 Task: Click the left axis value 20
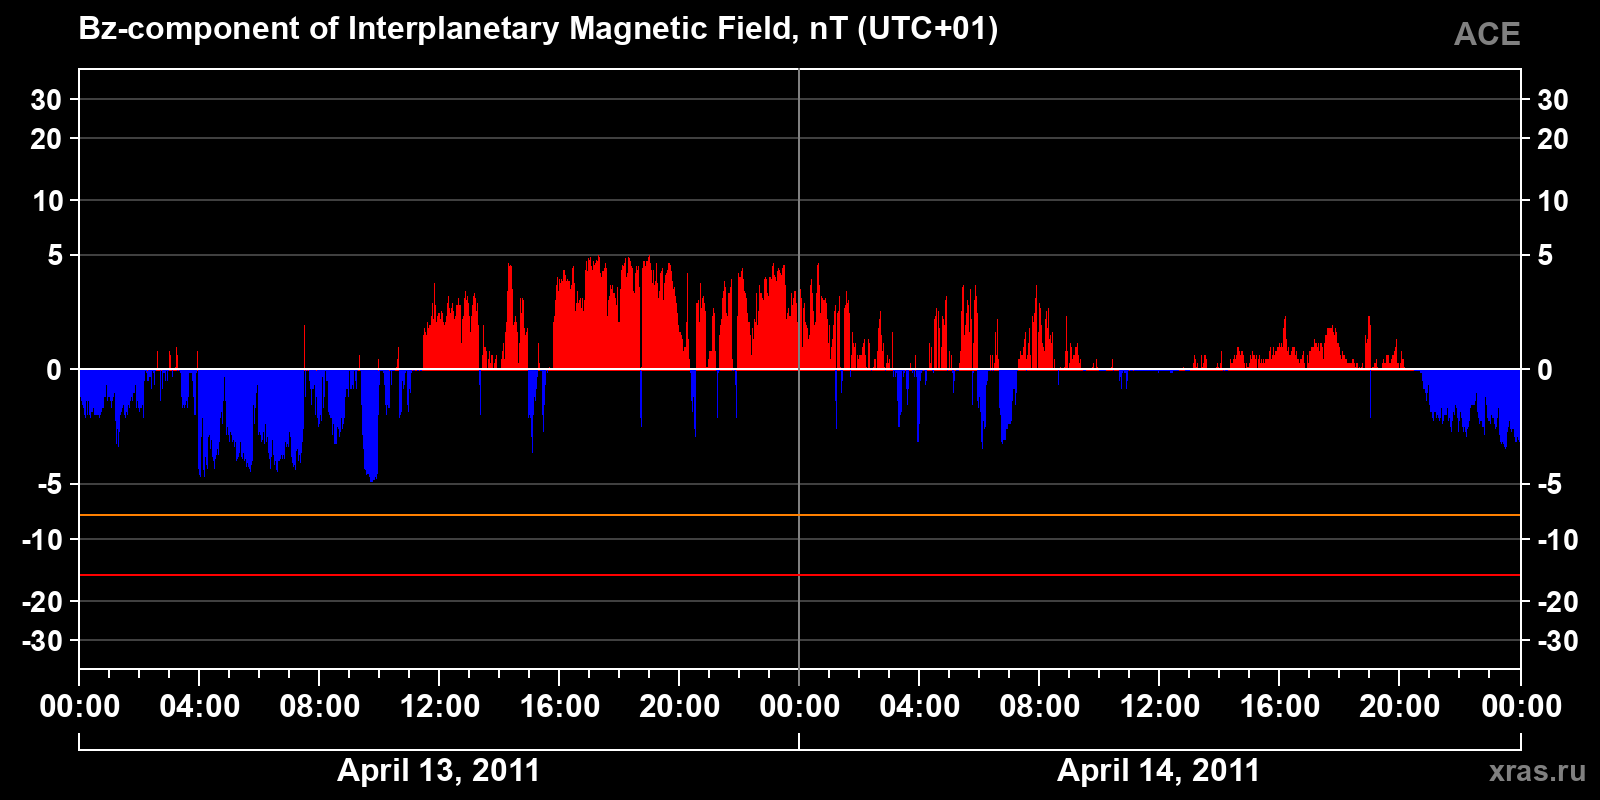46,139
